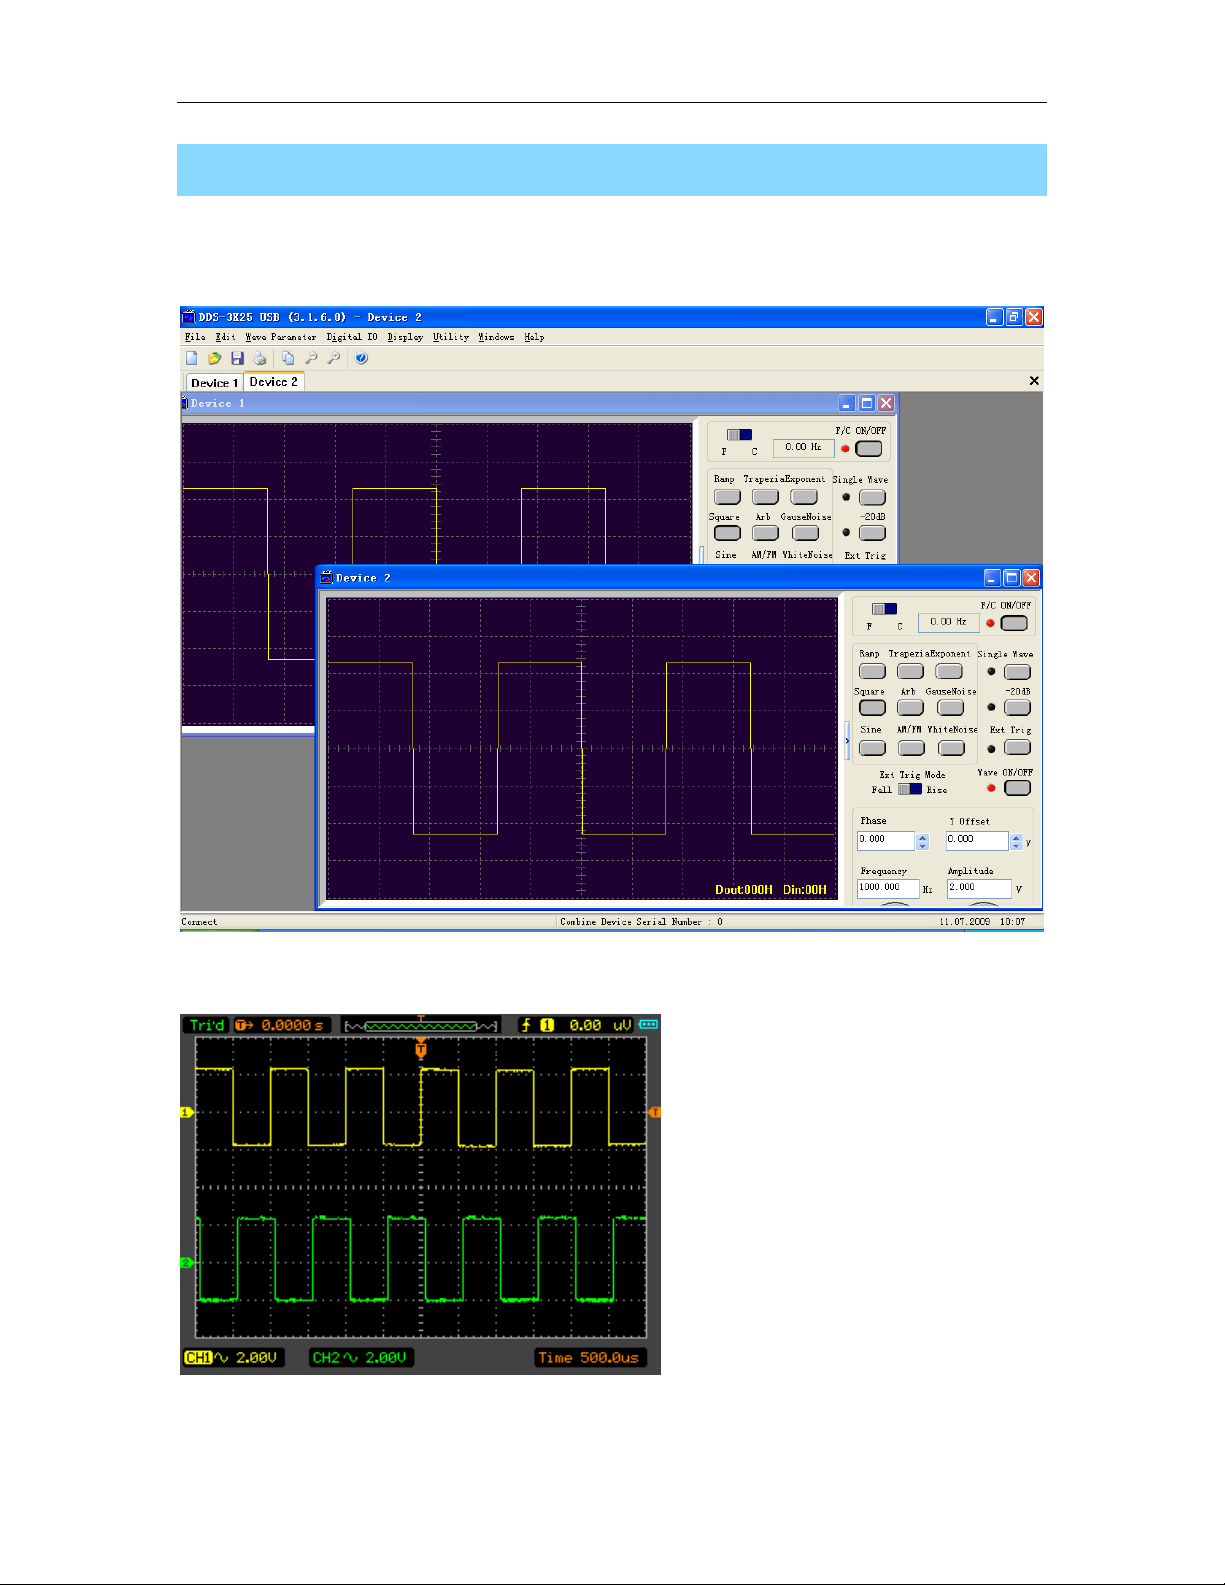Switch to the Device 1 tab
Image resolution: width=1225 pixels, height=1585 pixels.
coord(214,382)
